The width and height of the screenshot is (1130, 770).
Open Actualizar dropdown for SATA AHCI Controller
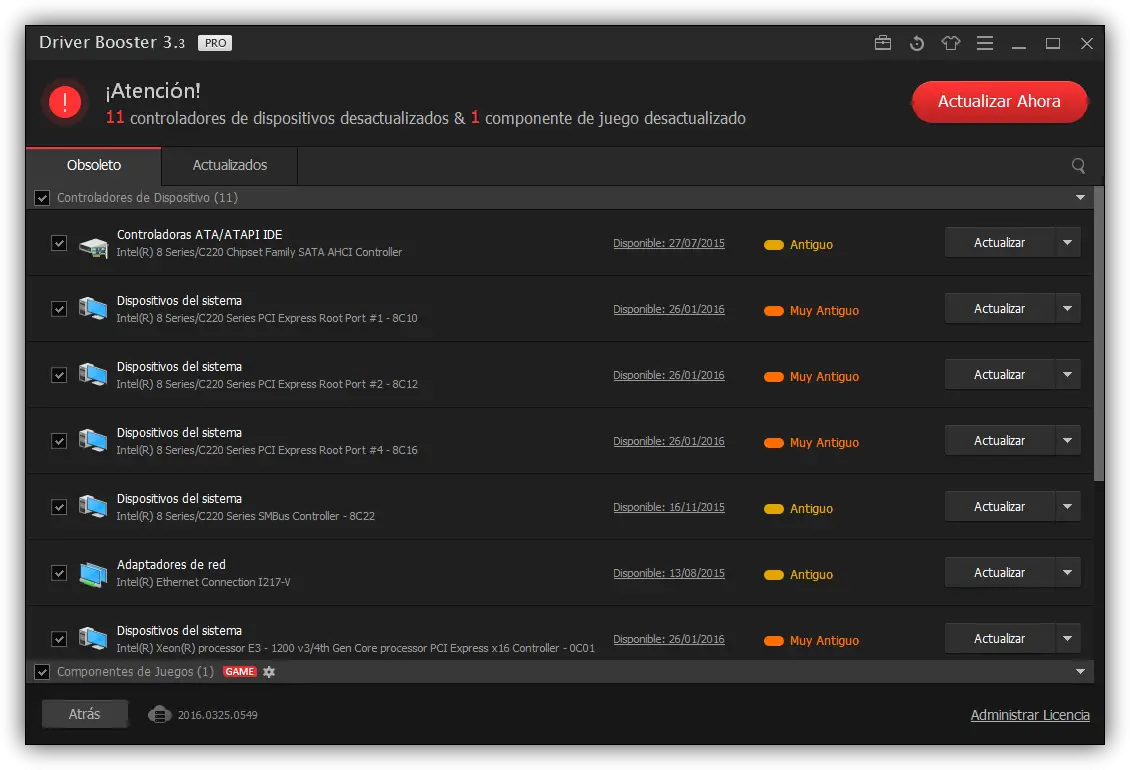1067,243
